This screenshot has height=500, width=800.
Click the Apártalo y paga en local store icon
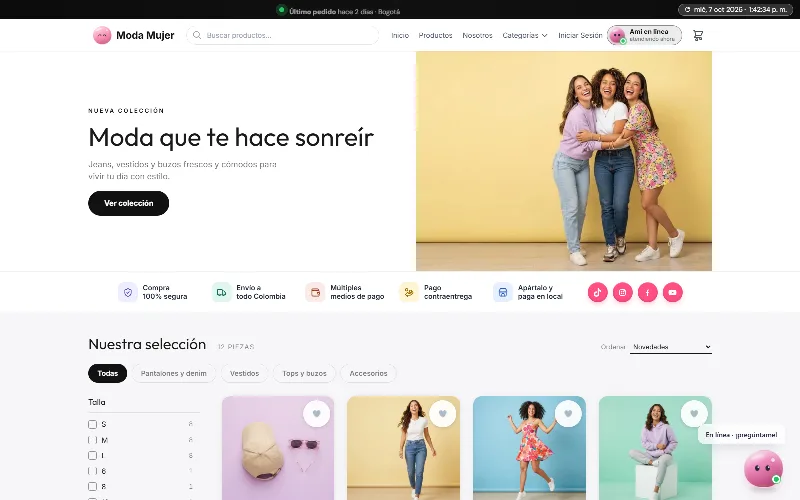[503, 292]
